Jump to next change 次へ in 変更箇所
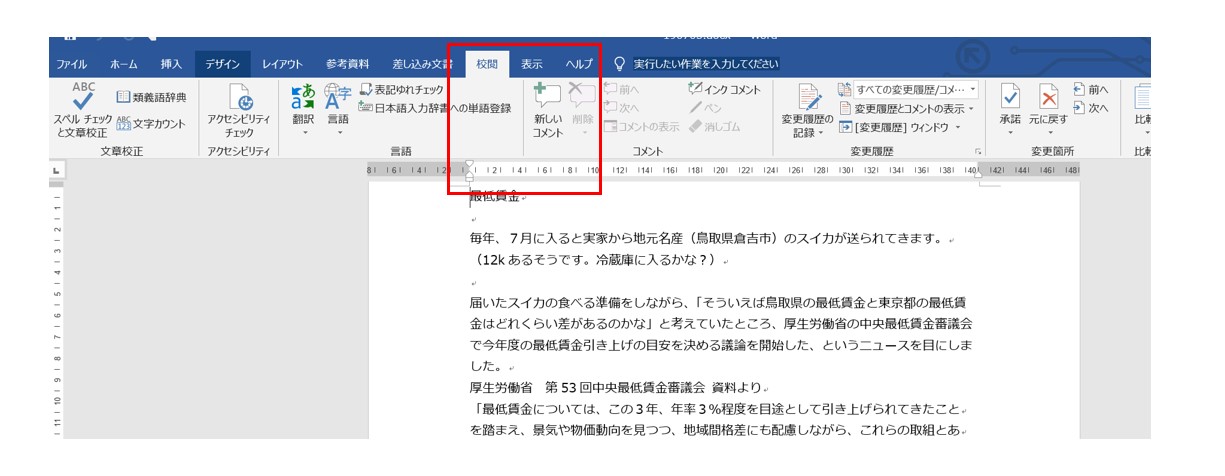This screenshot has width=1225, height=476. (1090, 108)
